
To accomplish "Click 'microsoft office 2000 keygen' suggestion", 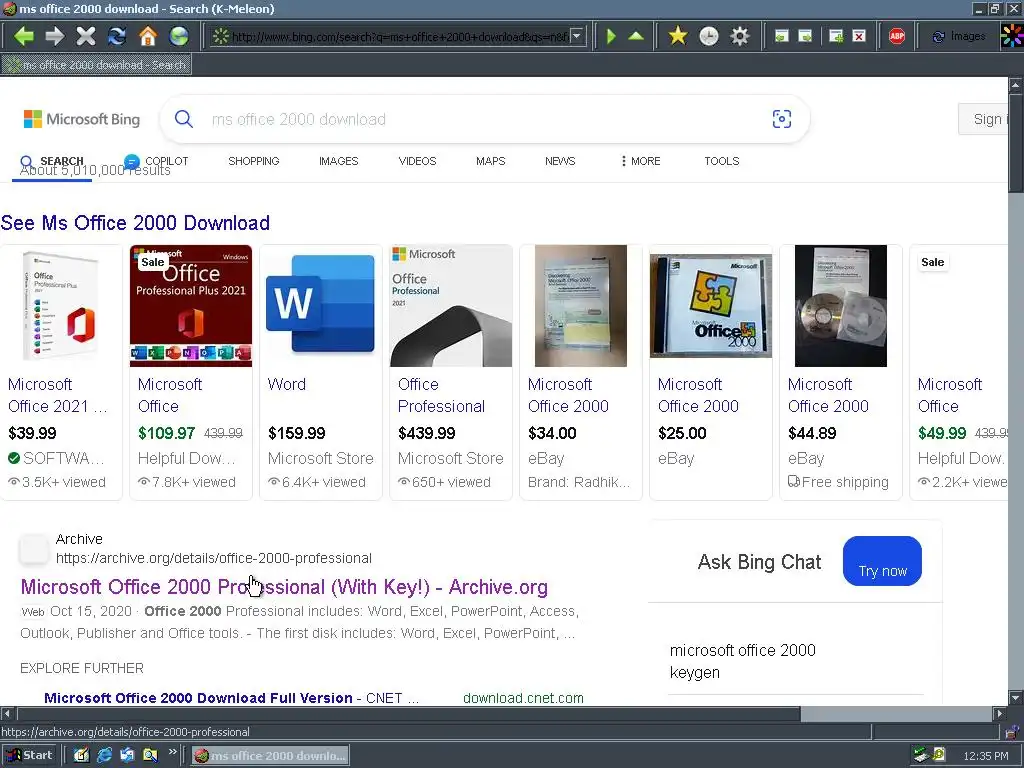I will pos(743,661).
